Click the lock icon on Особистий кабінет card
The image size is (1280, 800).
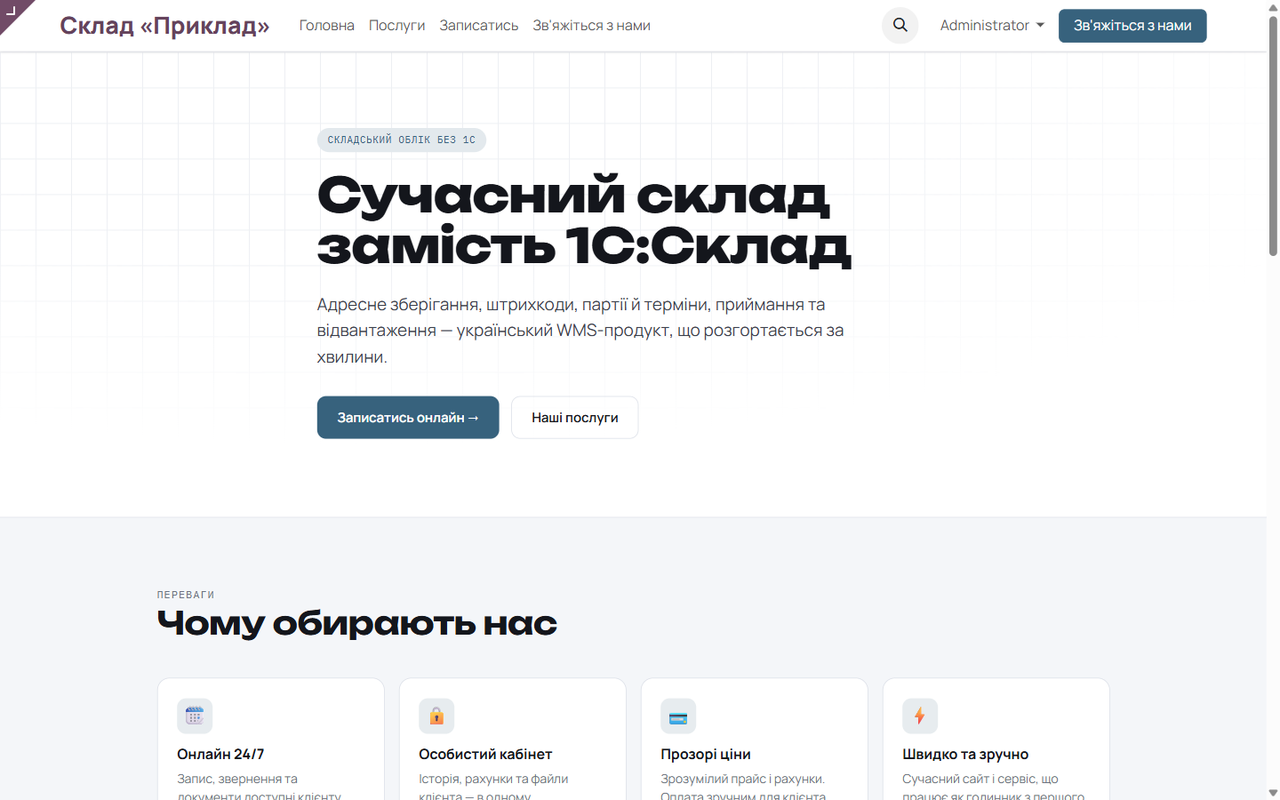pyautogui.click(x=437, y=716)
